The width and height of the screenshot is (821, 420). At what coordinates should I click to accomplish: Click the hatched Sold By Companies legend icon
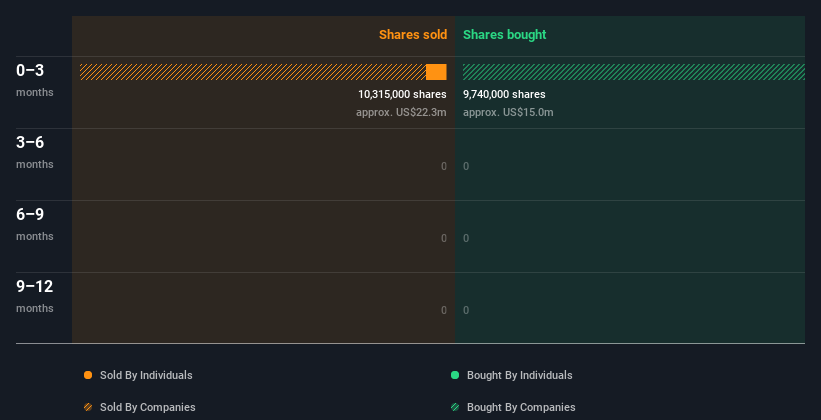(88, 407)
